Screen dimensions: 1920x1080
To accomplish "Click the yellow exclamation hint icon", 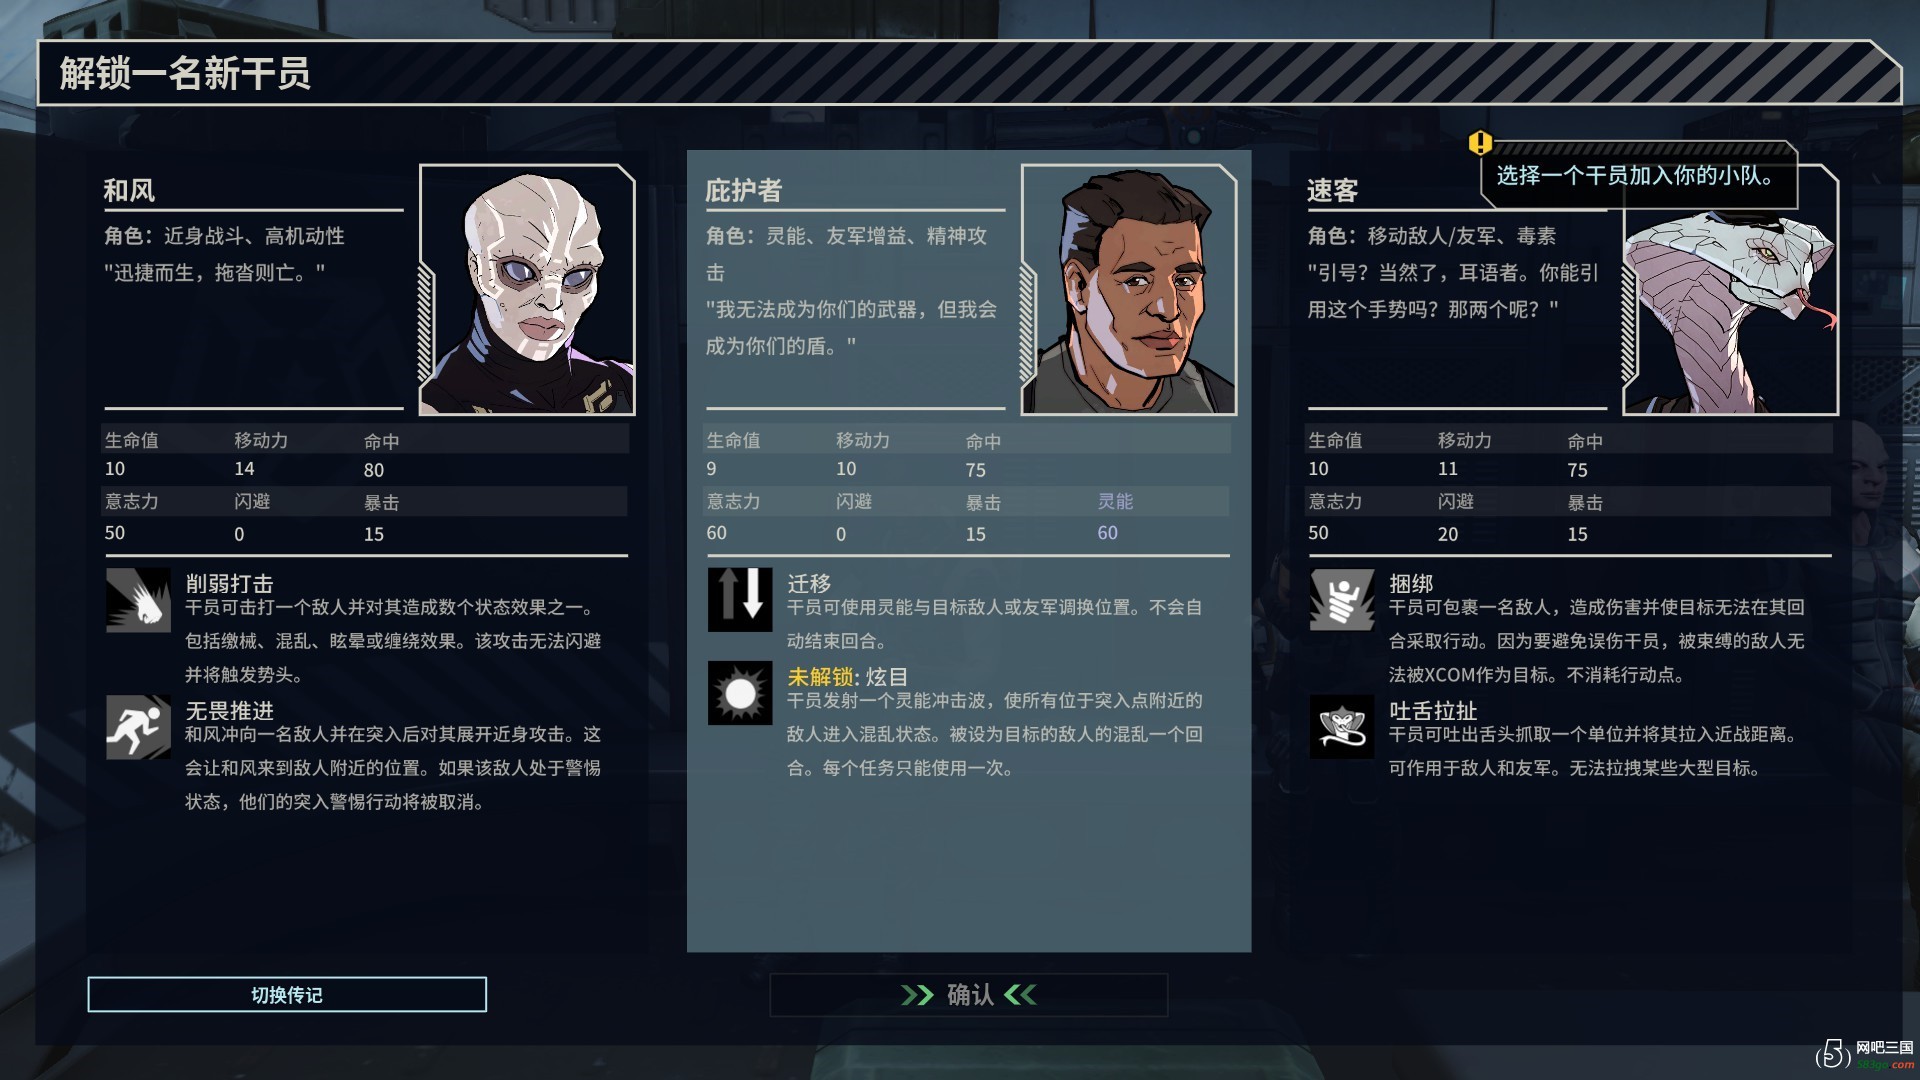I will tap(1480, 143).
